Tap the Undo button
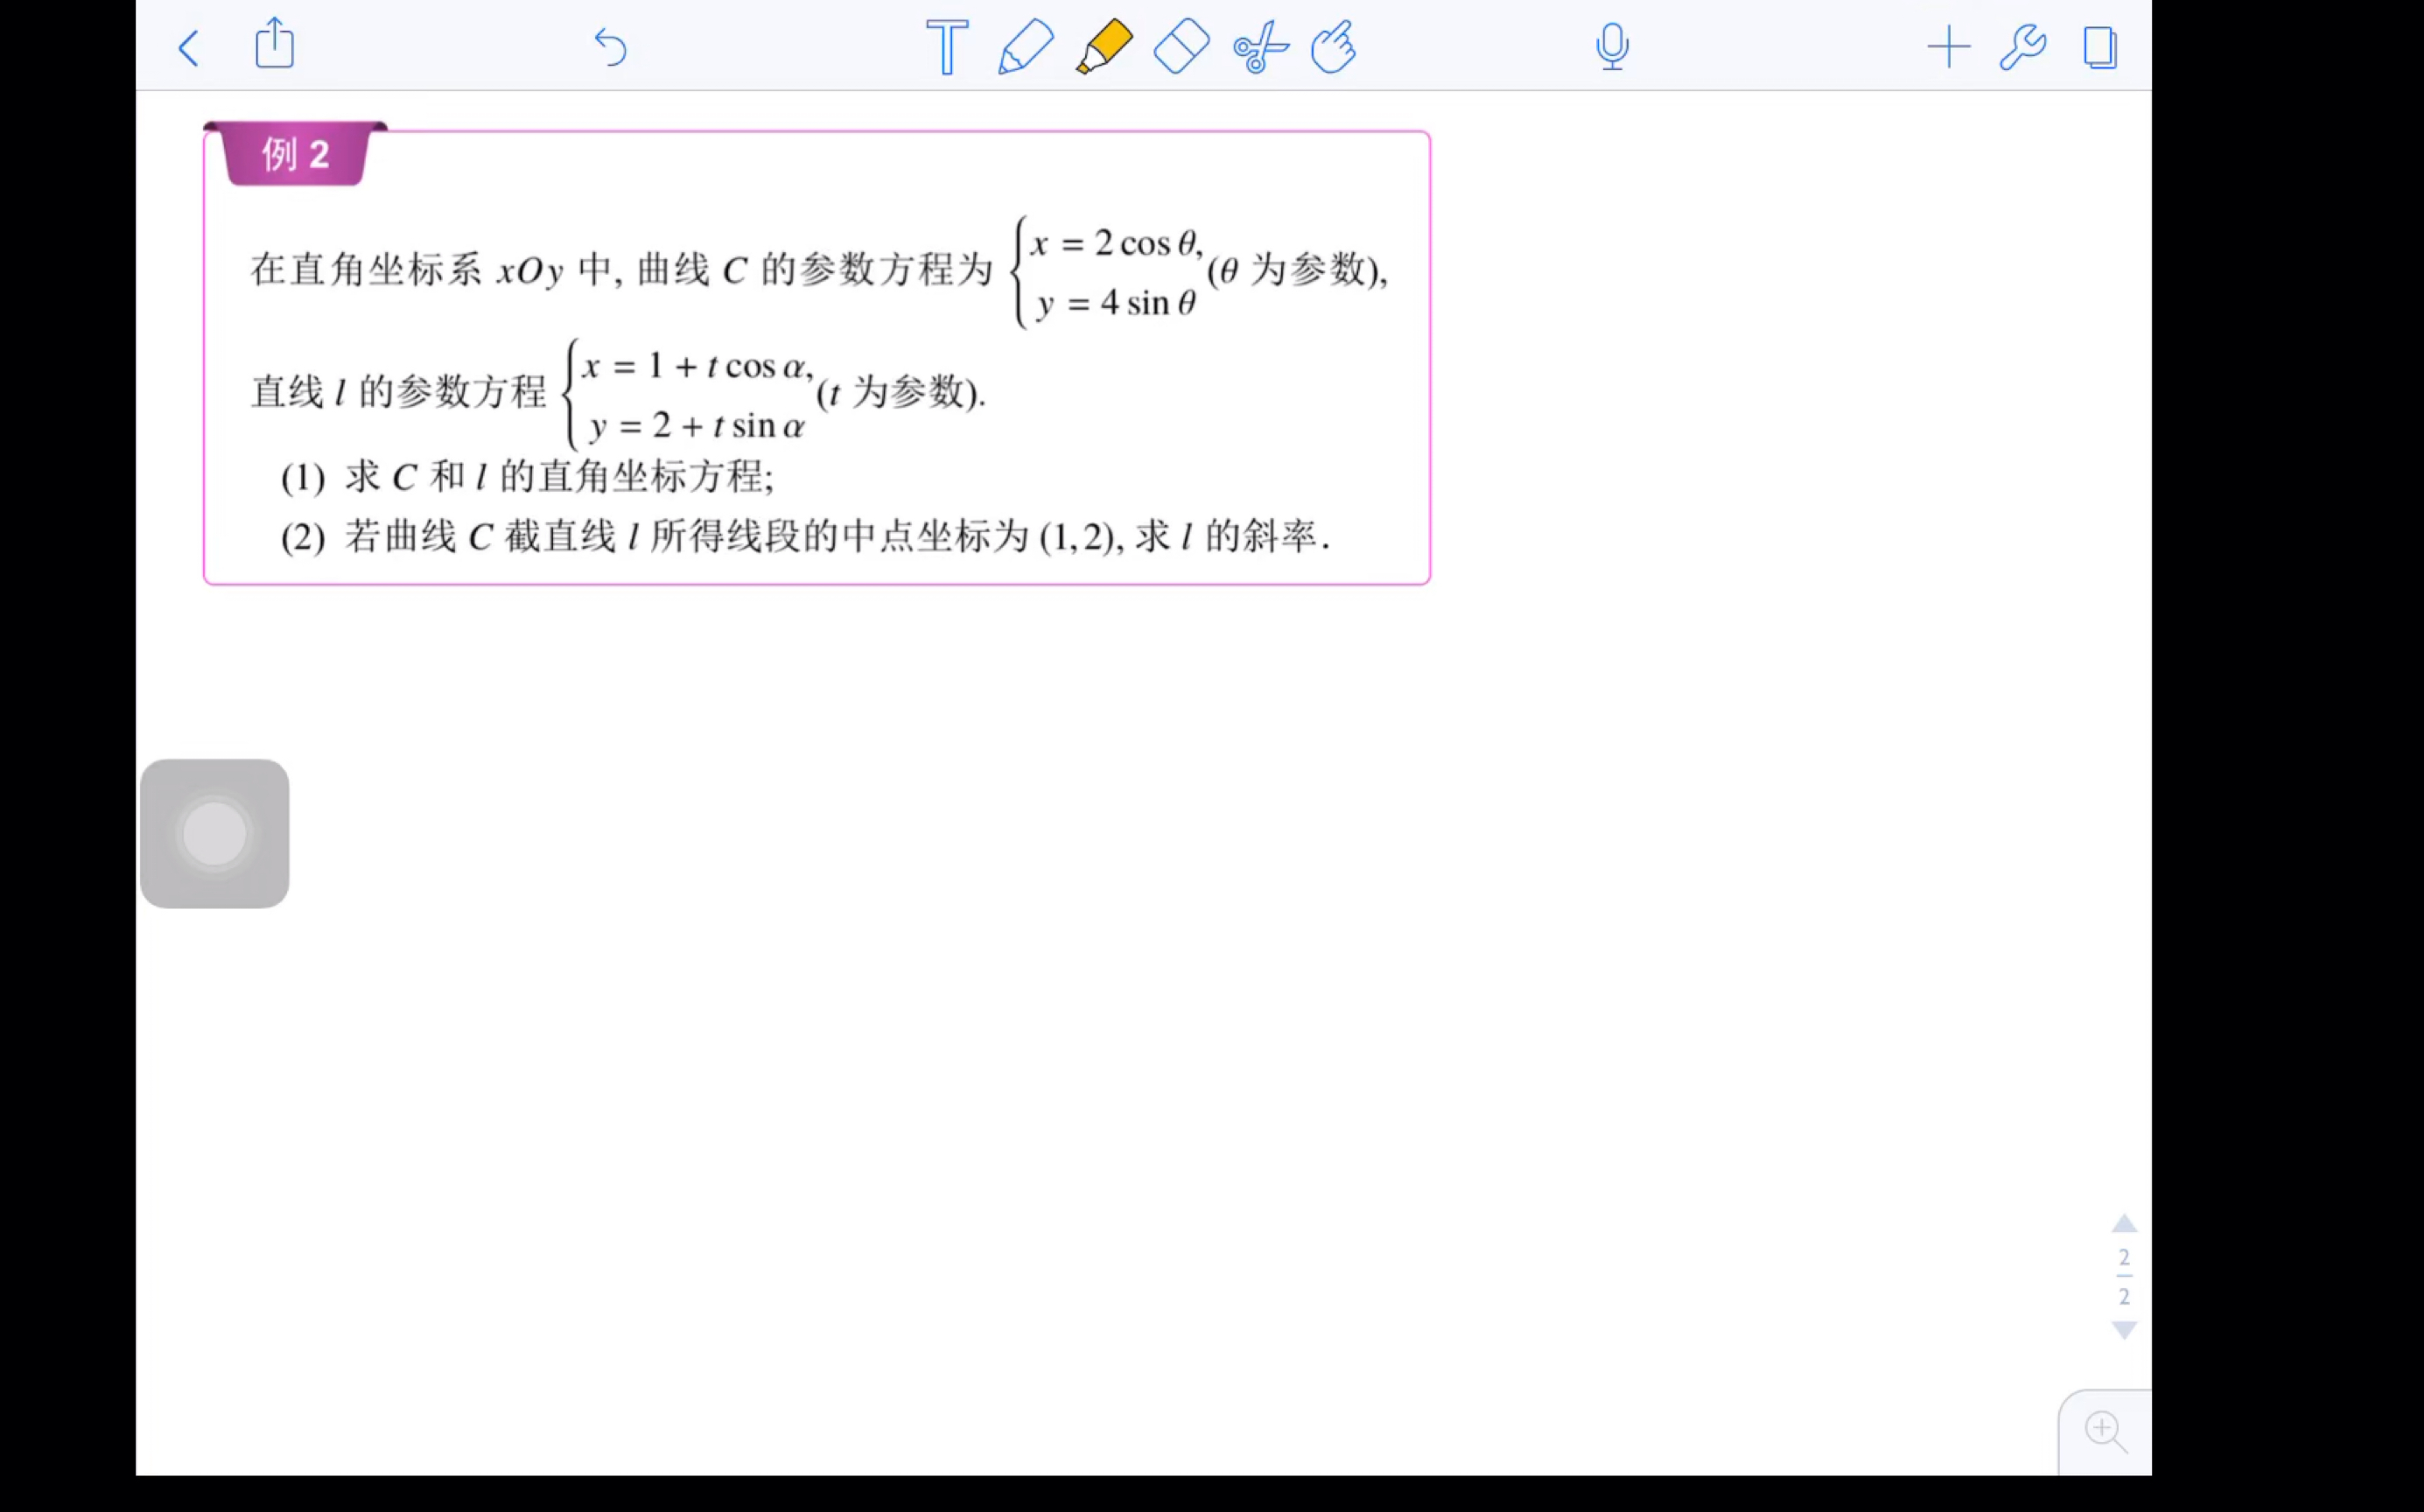 tap(611, 47)
